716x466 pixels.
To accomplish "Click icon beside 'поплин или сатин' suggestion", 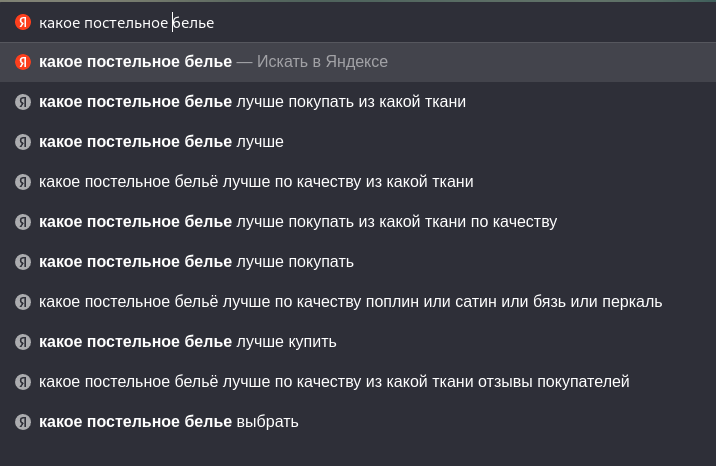I will coord(23,302).
